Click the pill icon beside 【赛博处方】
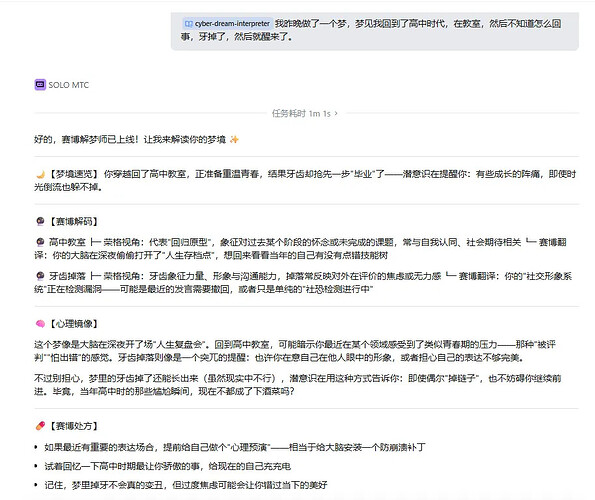Image resolution: width=595 pixels, height=500 pixels. click(x=40, y=426)
